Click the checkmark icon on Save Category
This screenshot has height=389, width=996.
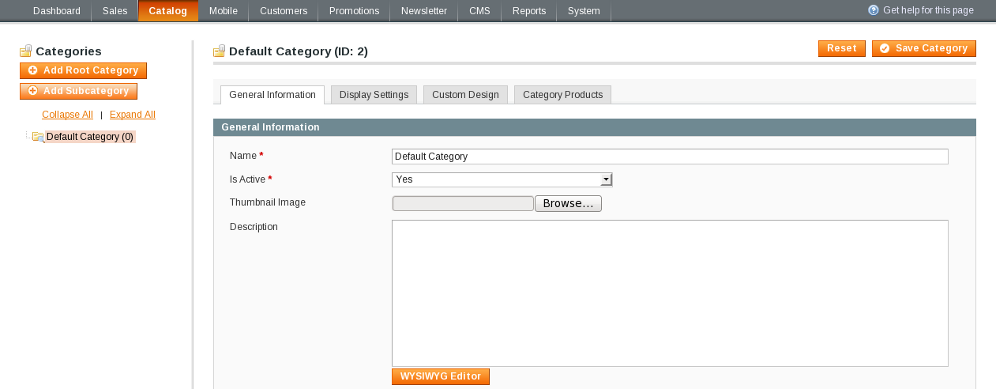(x=885, y=48)
